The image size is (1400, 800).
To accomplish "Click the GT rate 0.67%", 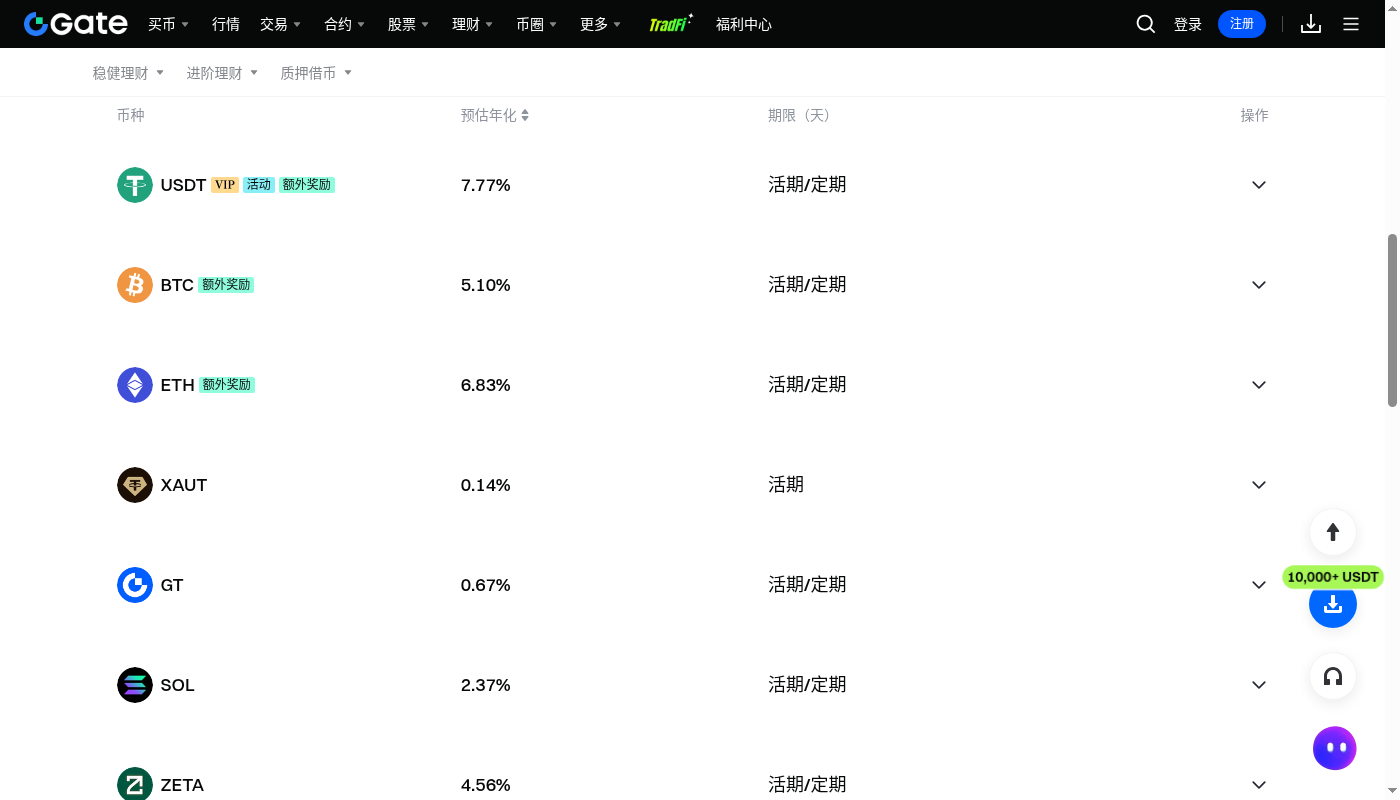I will [486, 585].
